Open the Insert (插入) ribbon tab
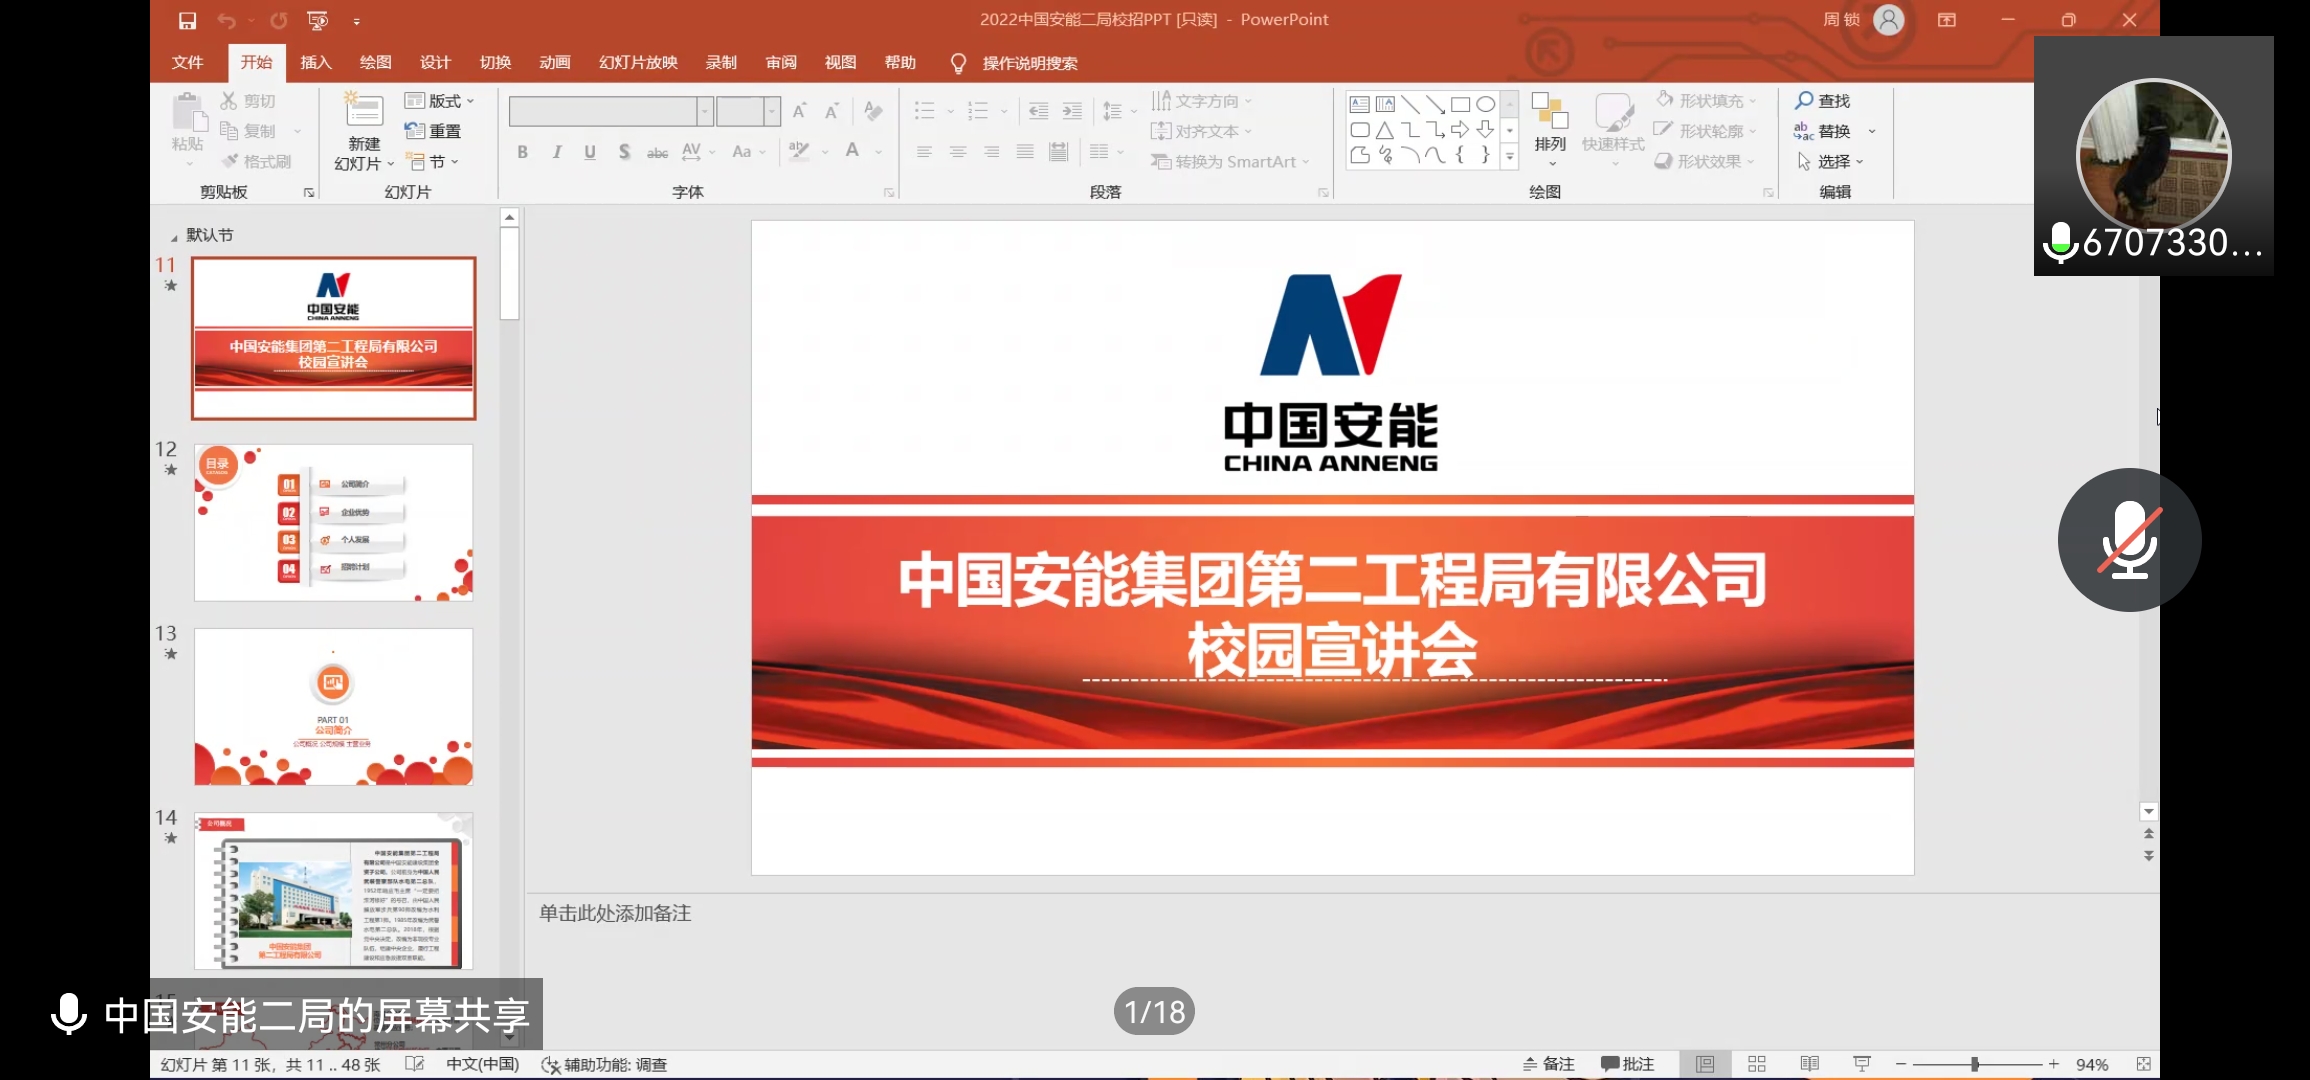2310x1080 pixels. pyautogui.click(x=315, y=62)
